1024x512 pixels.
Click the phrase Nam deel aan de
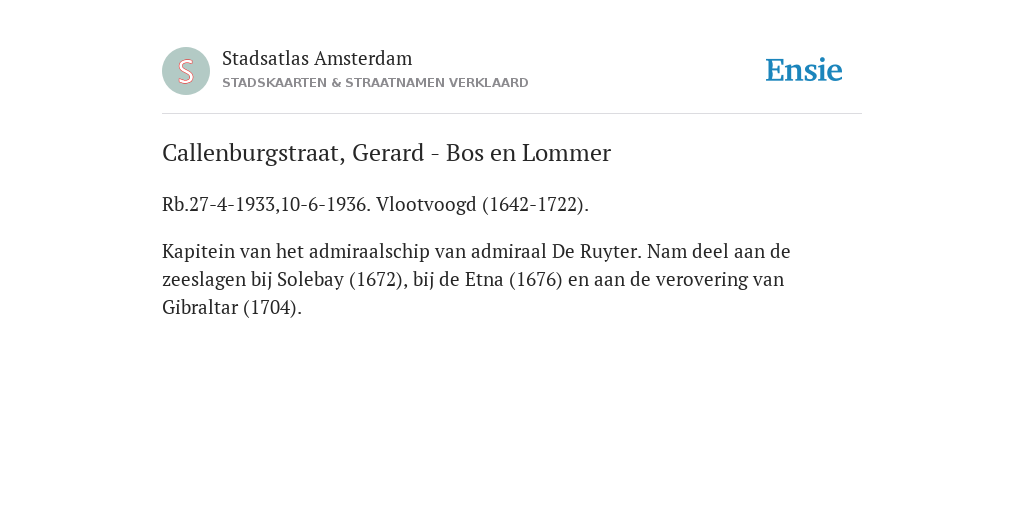point(719,251)
